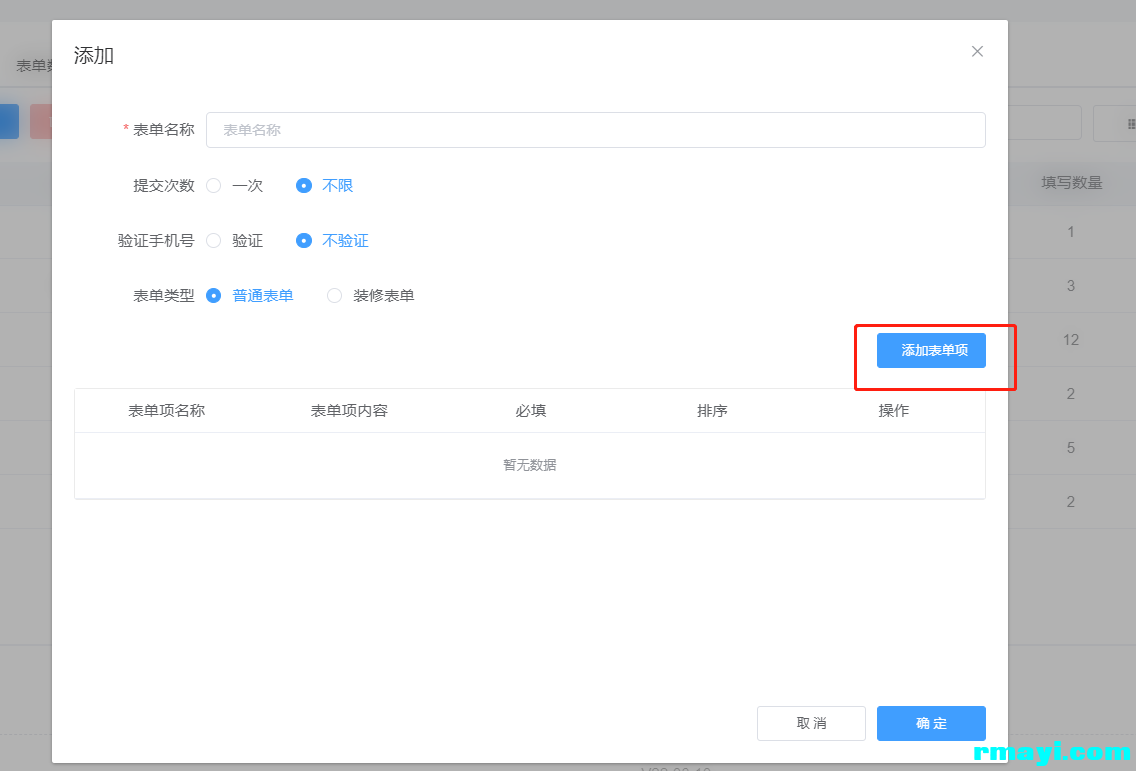Confirm with the 确定 button
The height and width of the screenshot is (771, 1136).
pyautogui.click(x=931, y=723)
